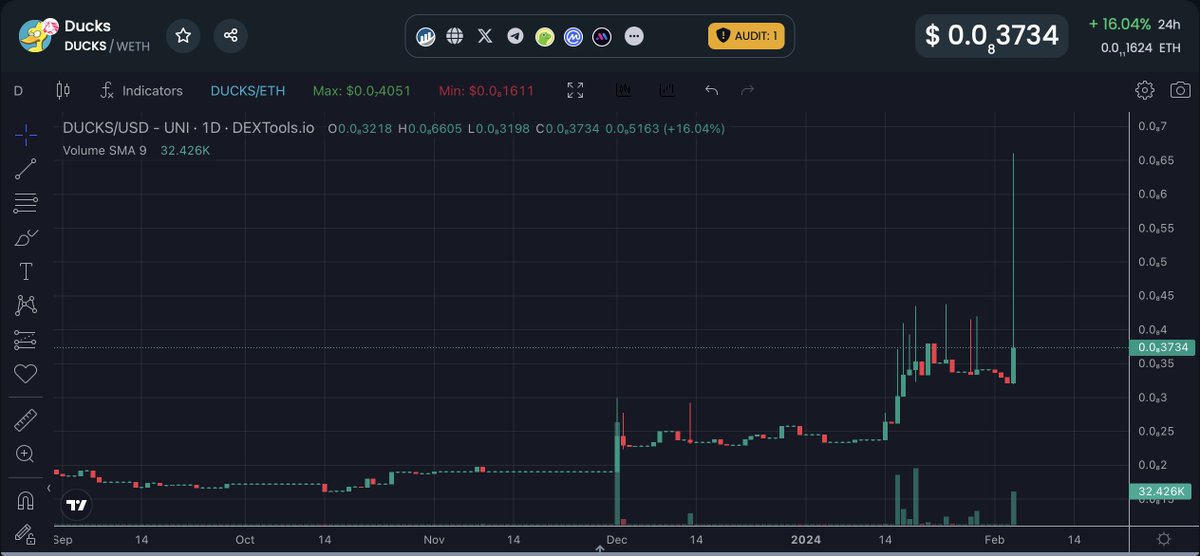Undo the last chart action
This screenshot has height=556, width=1200.
click(x=711, y=91)
